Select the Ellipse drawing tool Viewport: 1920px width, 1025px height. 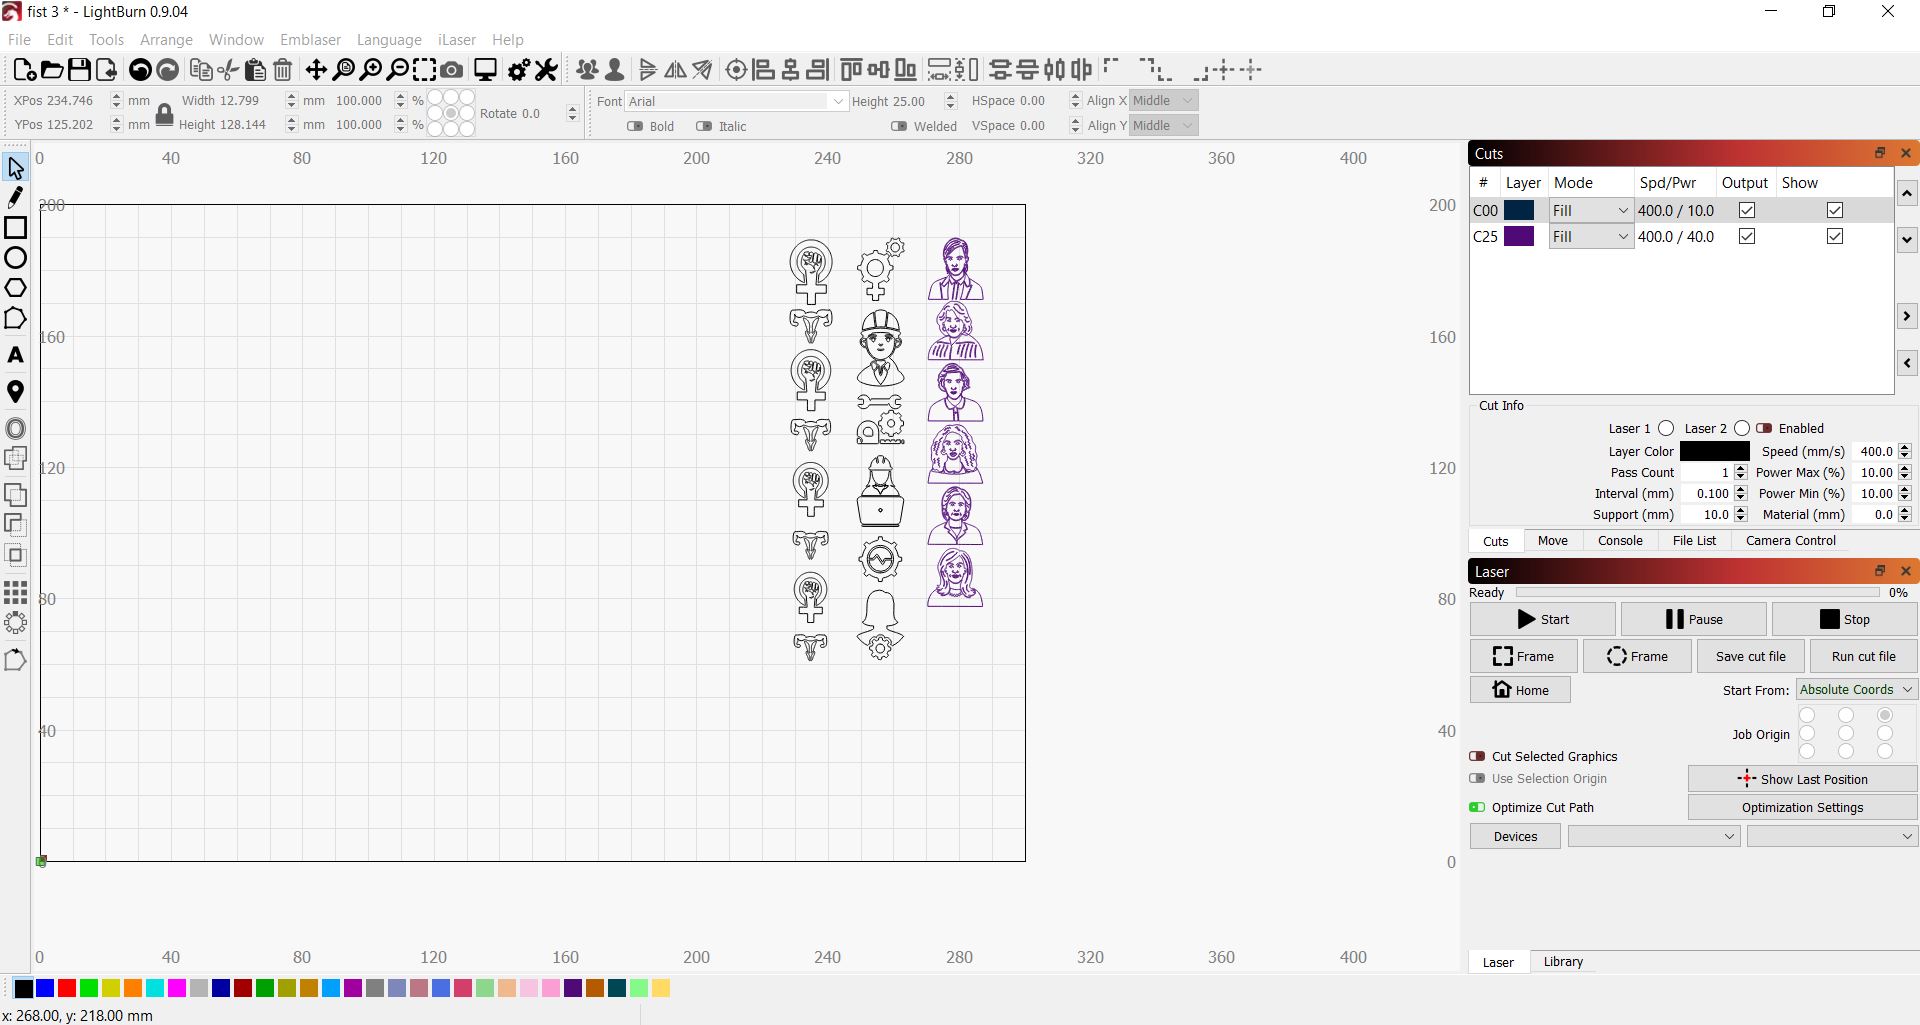15,258
